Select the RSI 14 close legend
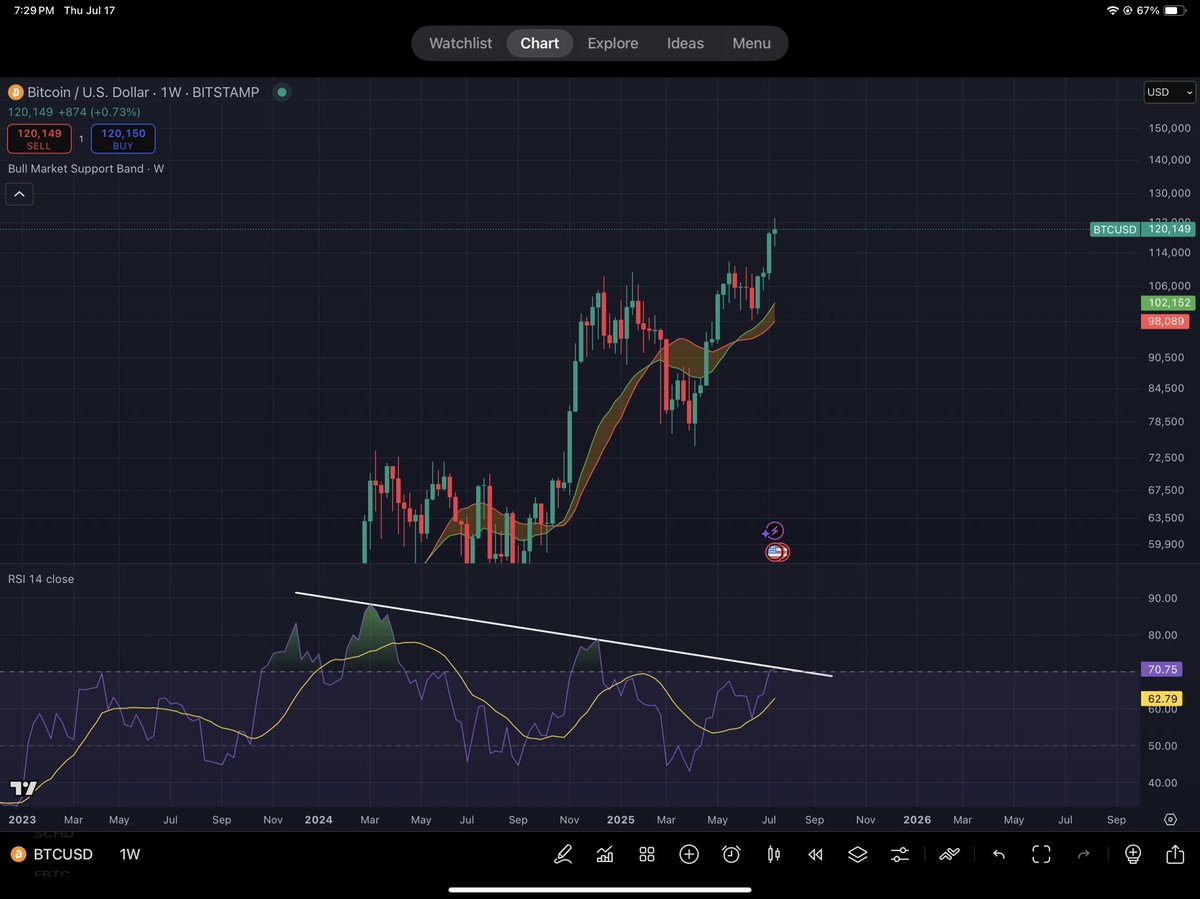The width and height of the screenshot is (1200, 899). pyautogui.click(x=41, y=579)
